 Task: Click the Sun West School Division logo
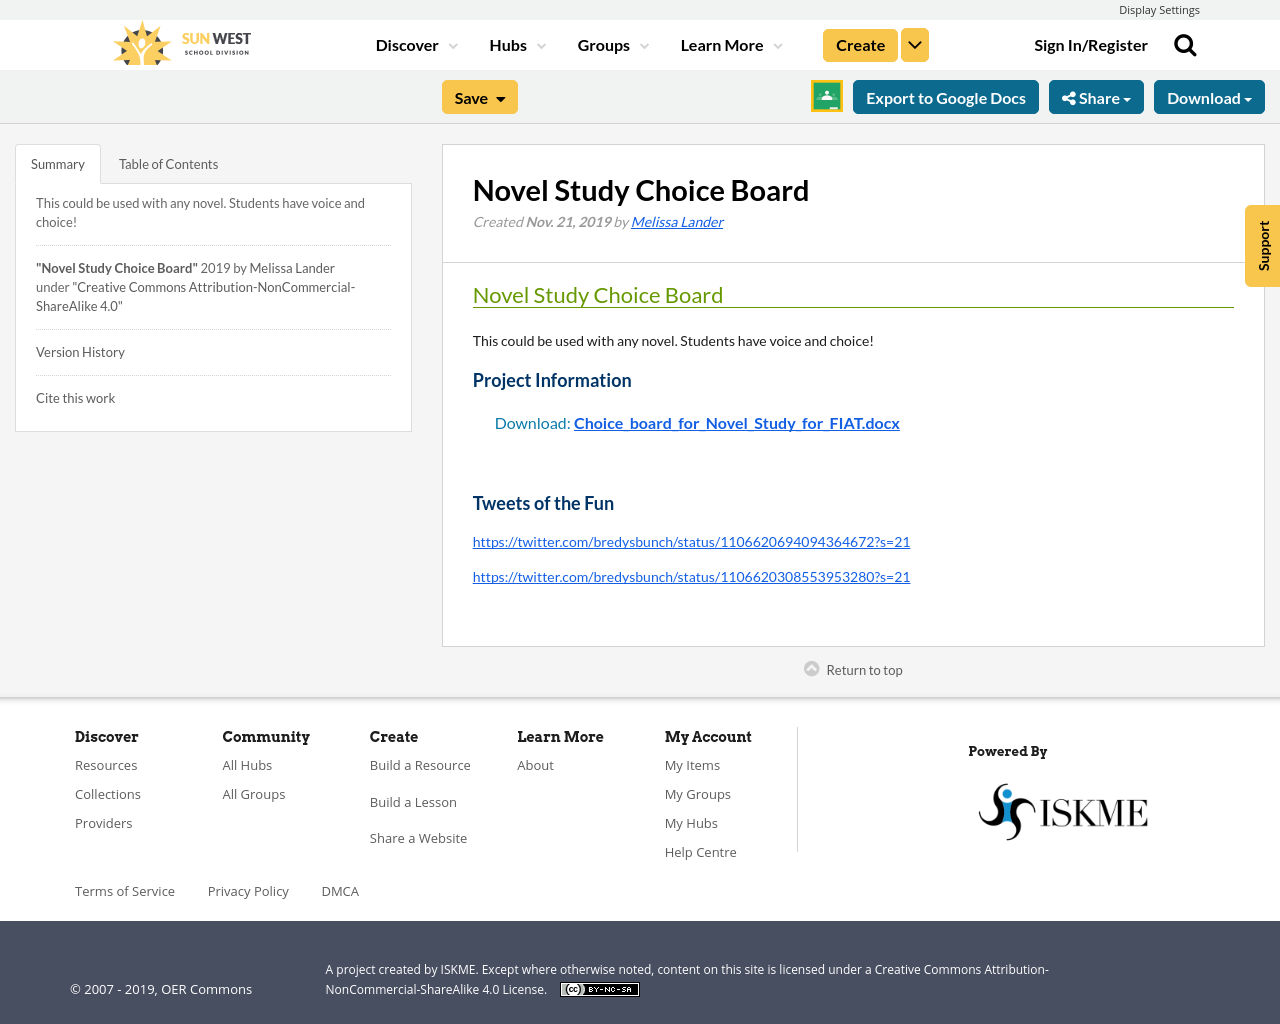point(182,44)
